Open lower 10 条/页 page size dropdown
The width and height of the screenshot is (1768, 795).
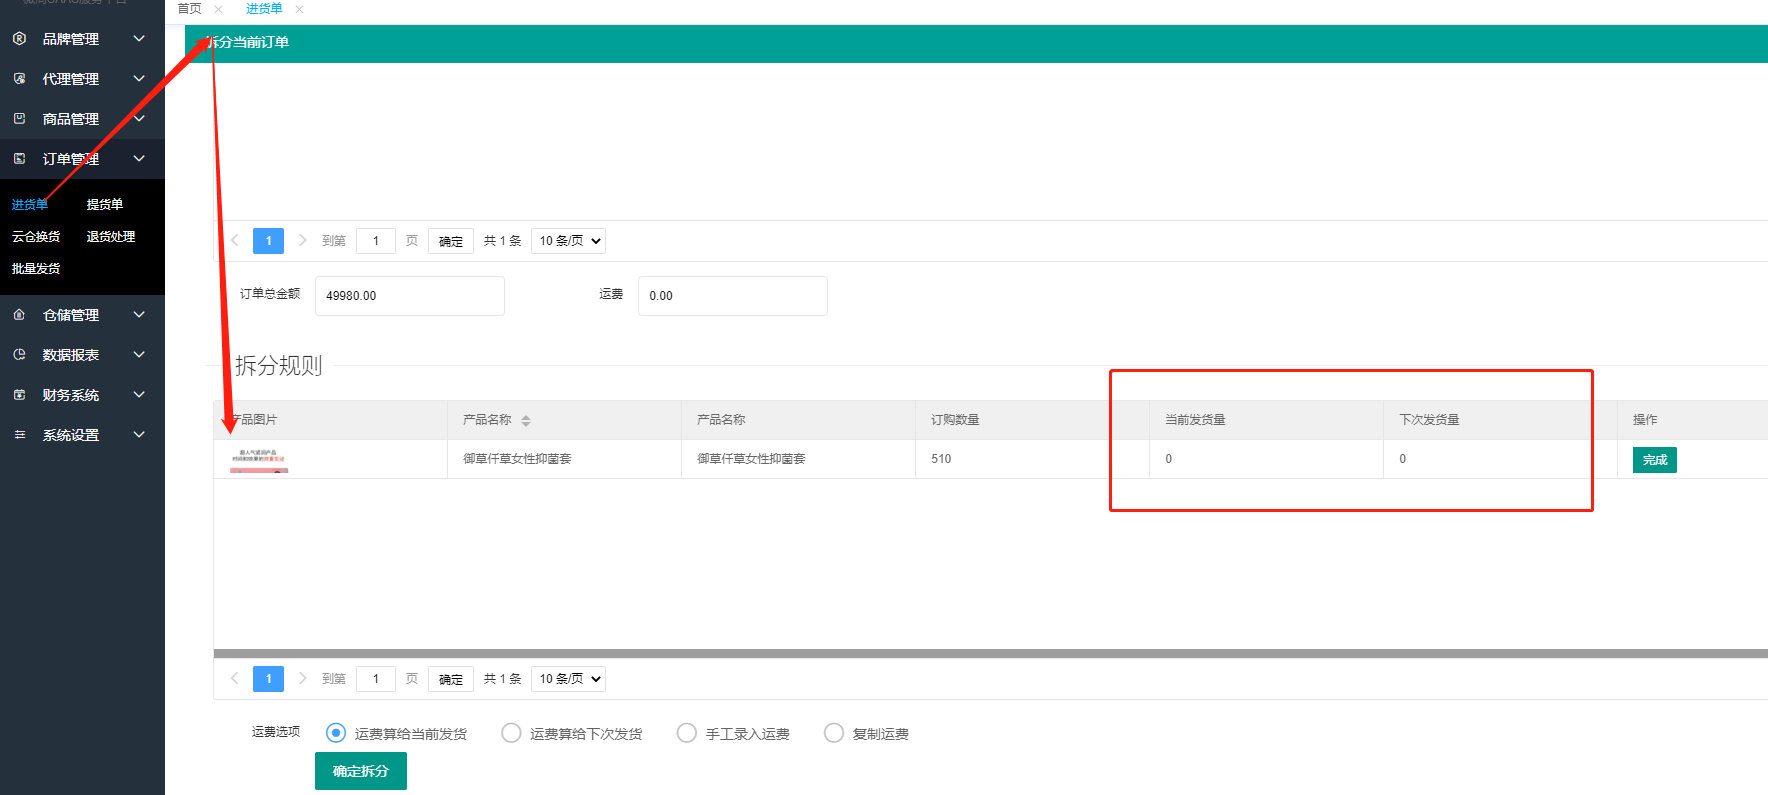[568, 679]
